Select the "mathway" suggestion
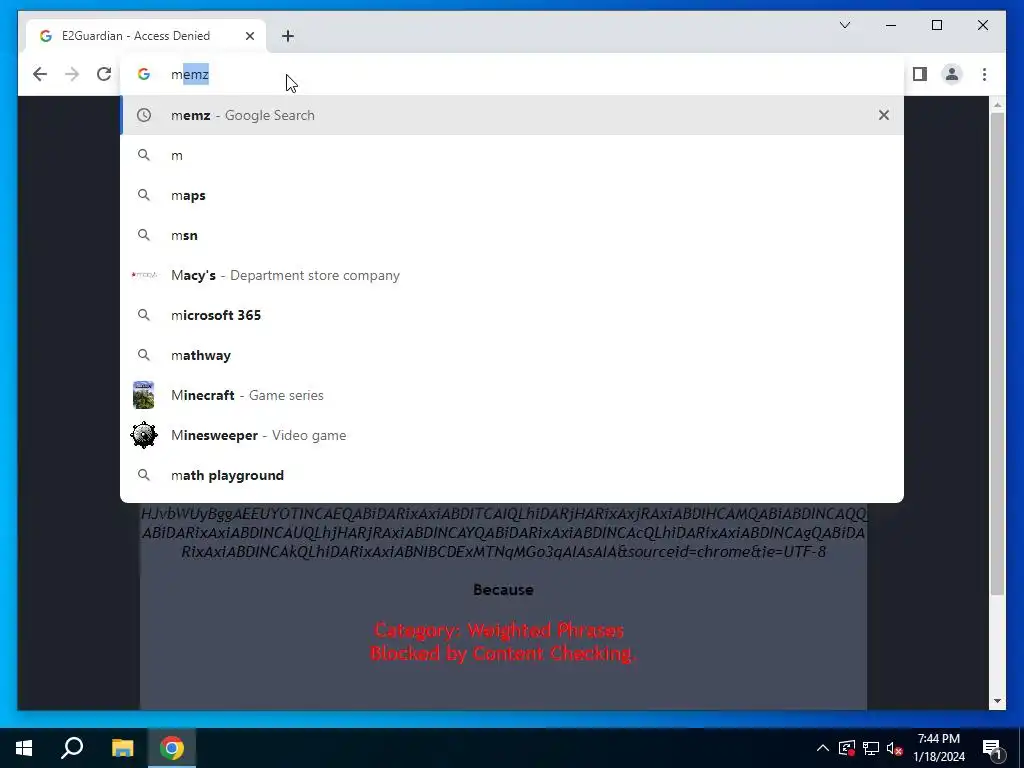The width and height of the screenshot is (1024, 768). click(512, 355)
